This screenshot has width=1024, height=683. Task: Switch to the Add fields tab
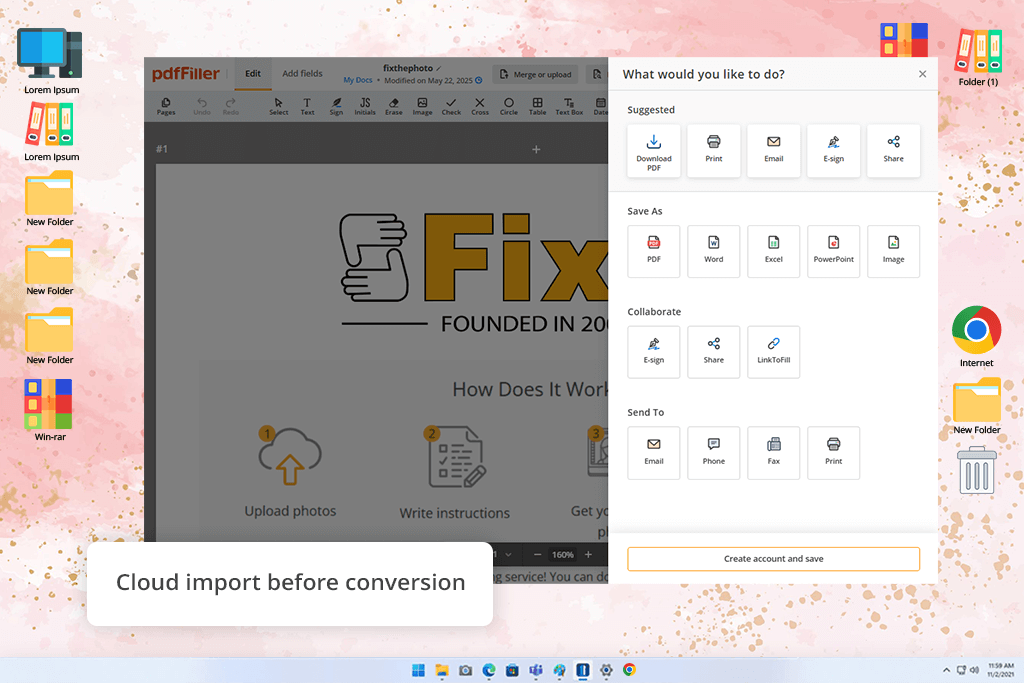click(302, 74)
